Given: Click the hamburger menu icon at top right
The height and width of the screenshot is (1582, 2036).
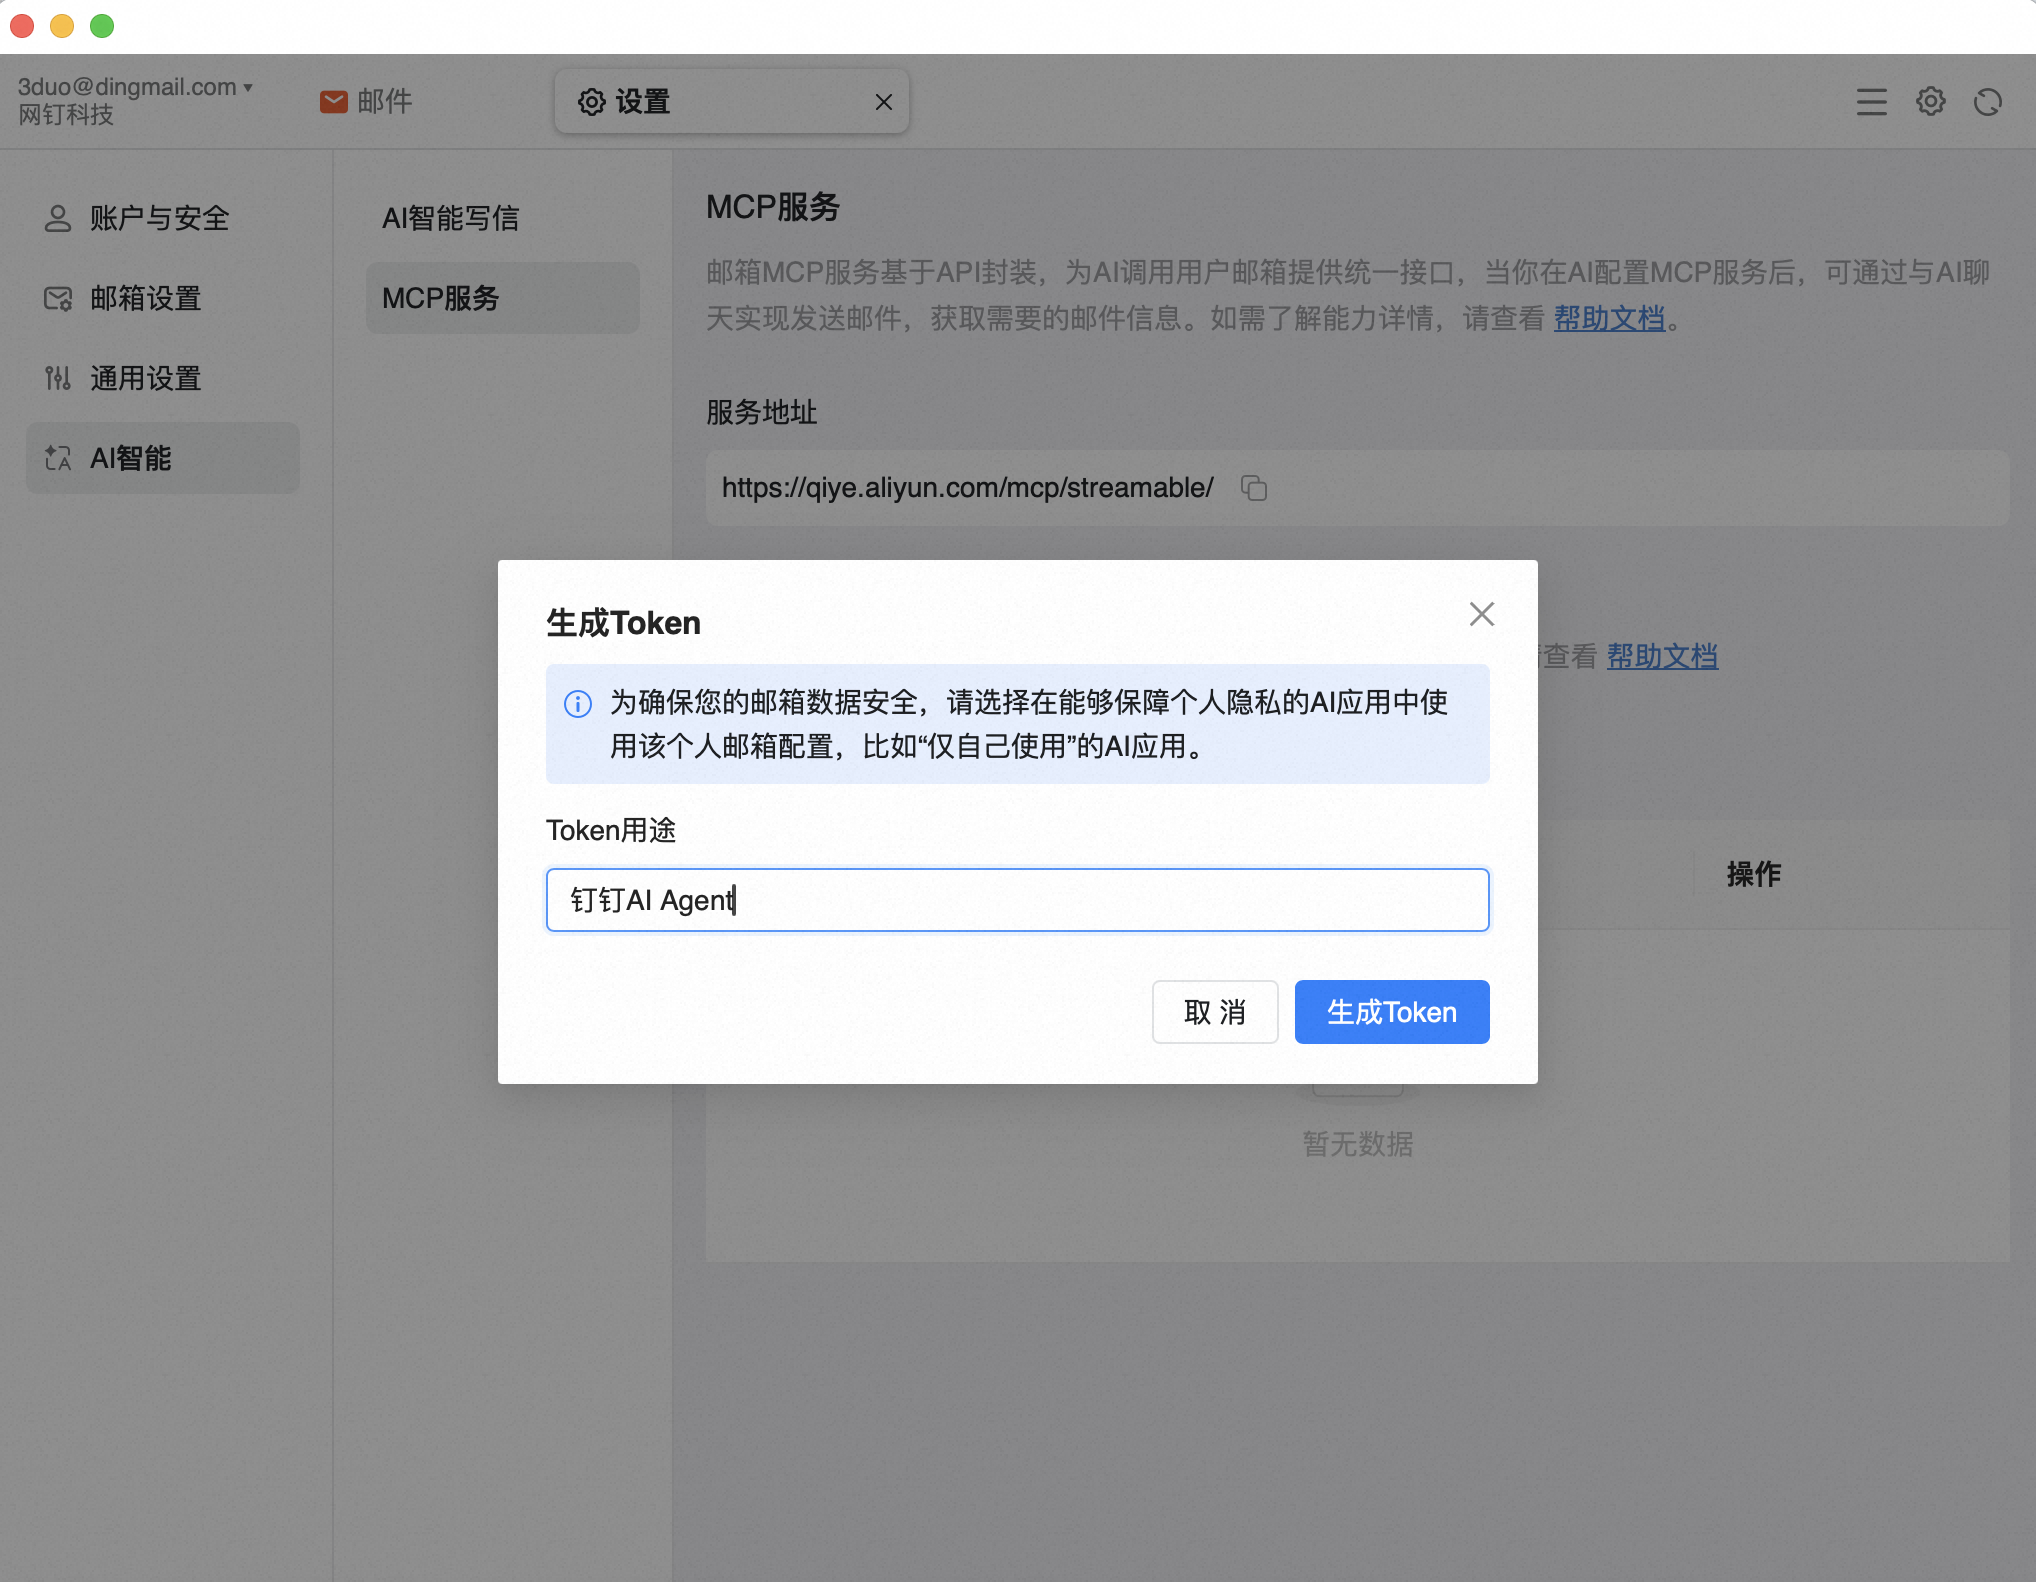Looking at the screenshot, I should (x=1871, y=102).
